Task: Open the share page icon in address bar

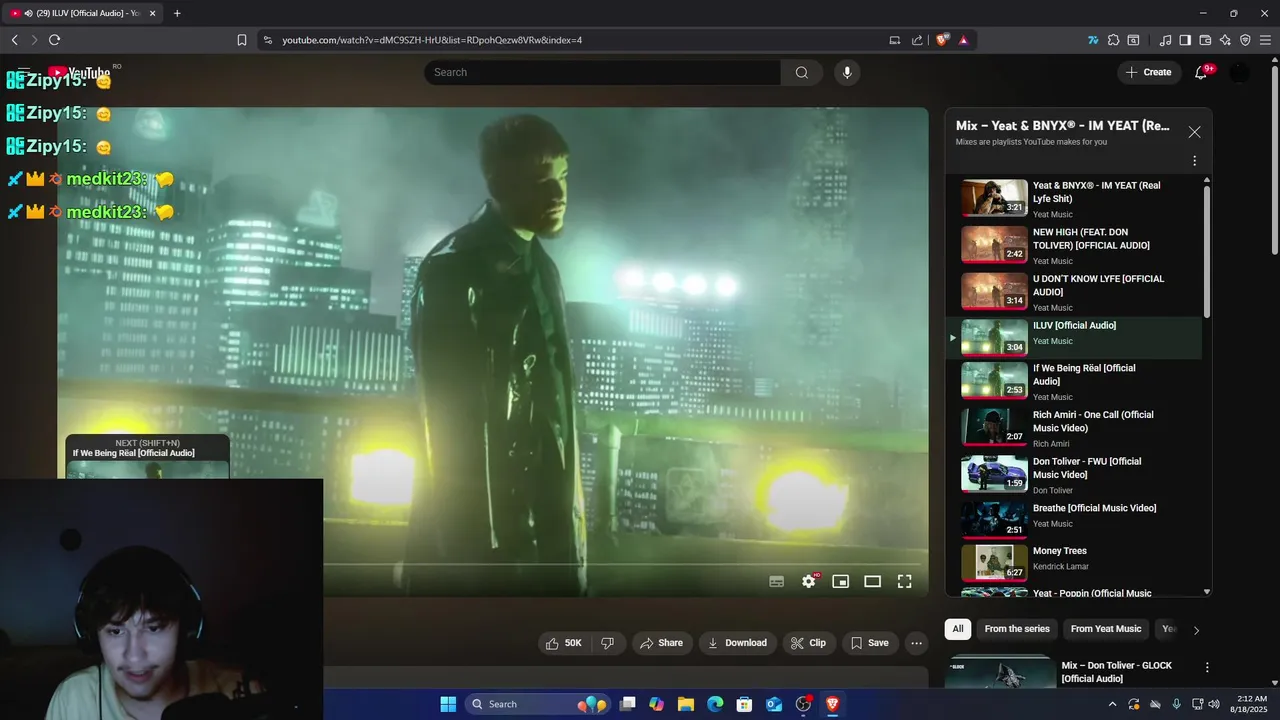Action: 917,40
